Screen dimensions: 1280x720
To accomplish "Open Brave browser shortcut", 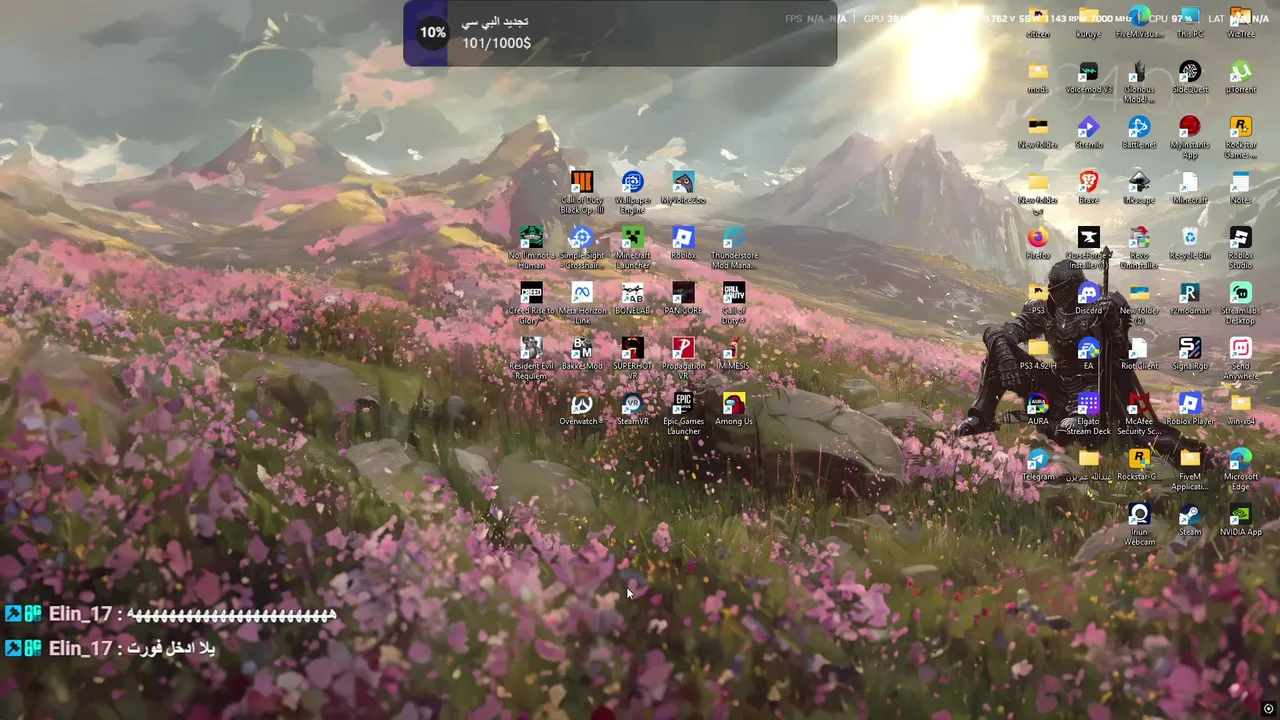I will point(1088,182).
